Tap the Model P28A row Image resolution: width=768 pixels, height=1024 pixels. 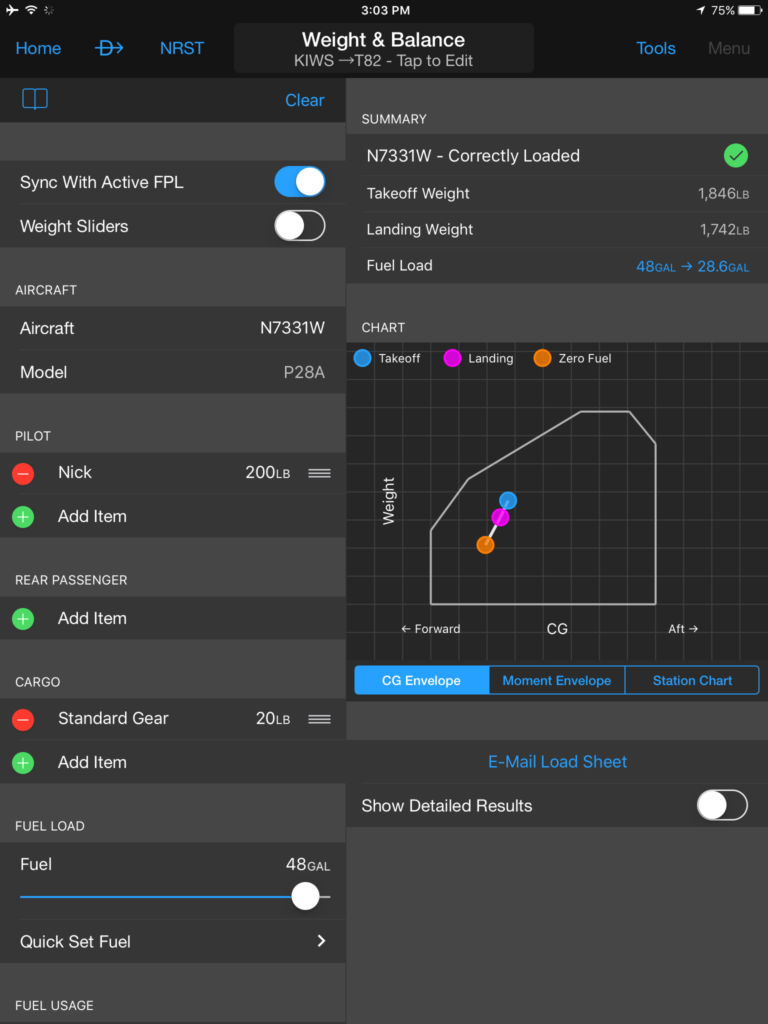tap(172, 372)
